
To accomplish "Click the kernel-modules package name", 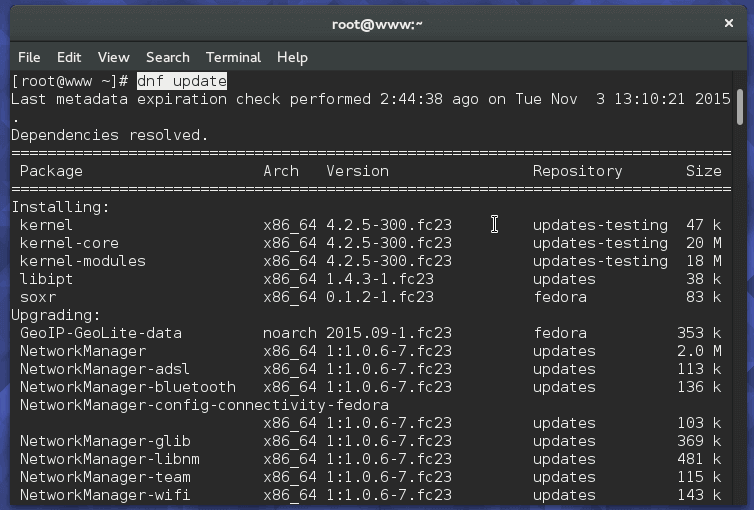I will (82, 261).
